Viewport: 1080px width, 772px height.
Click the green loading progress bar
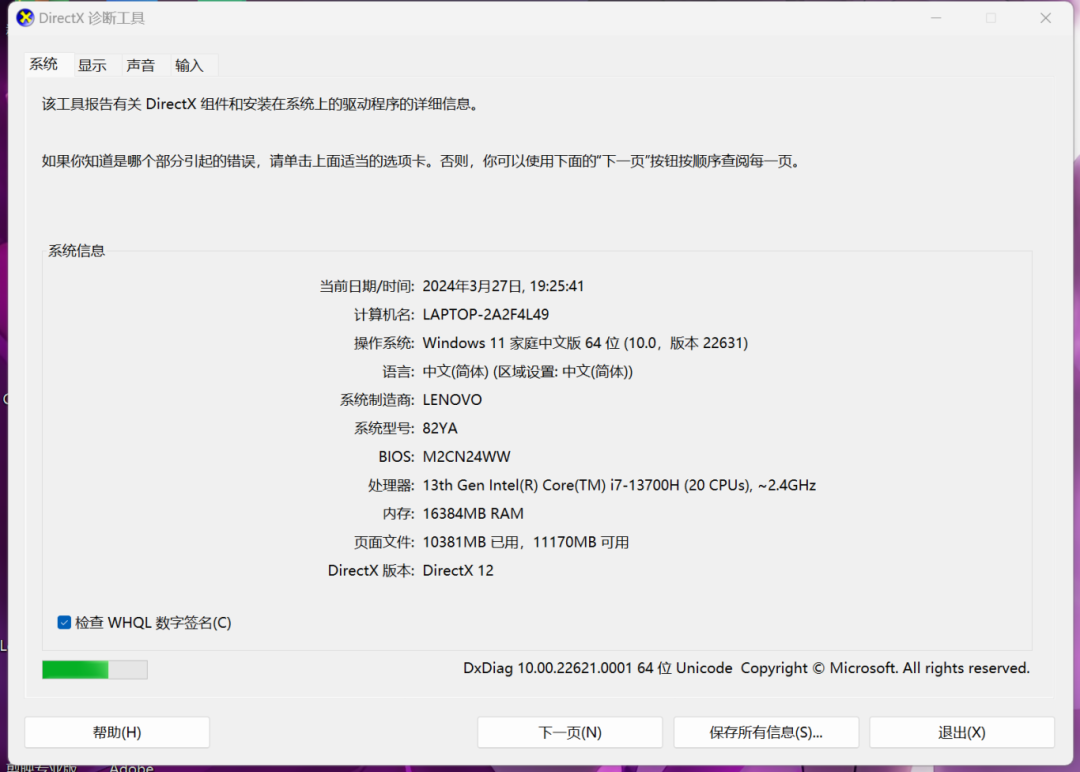(95, 669)
